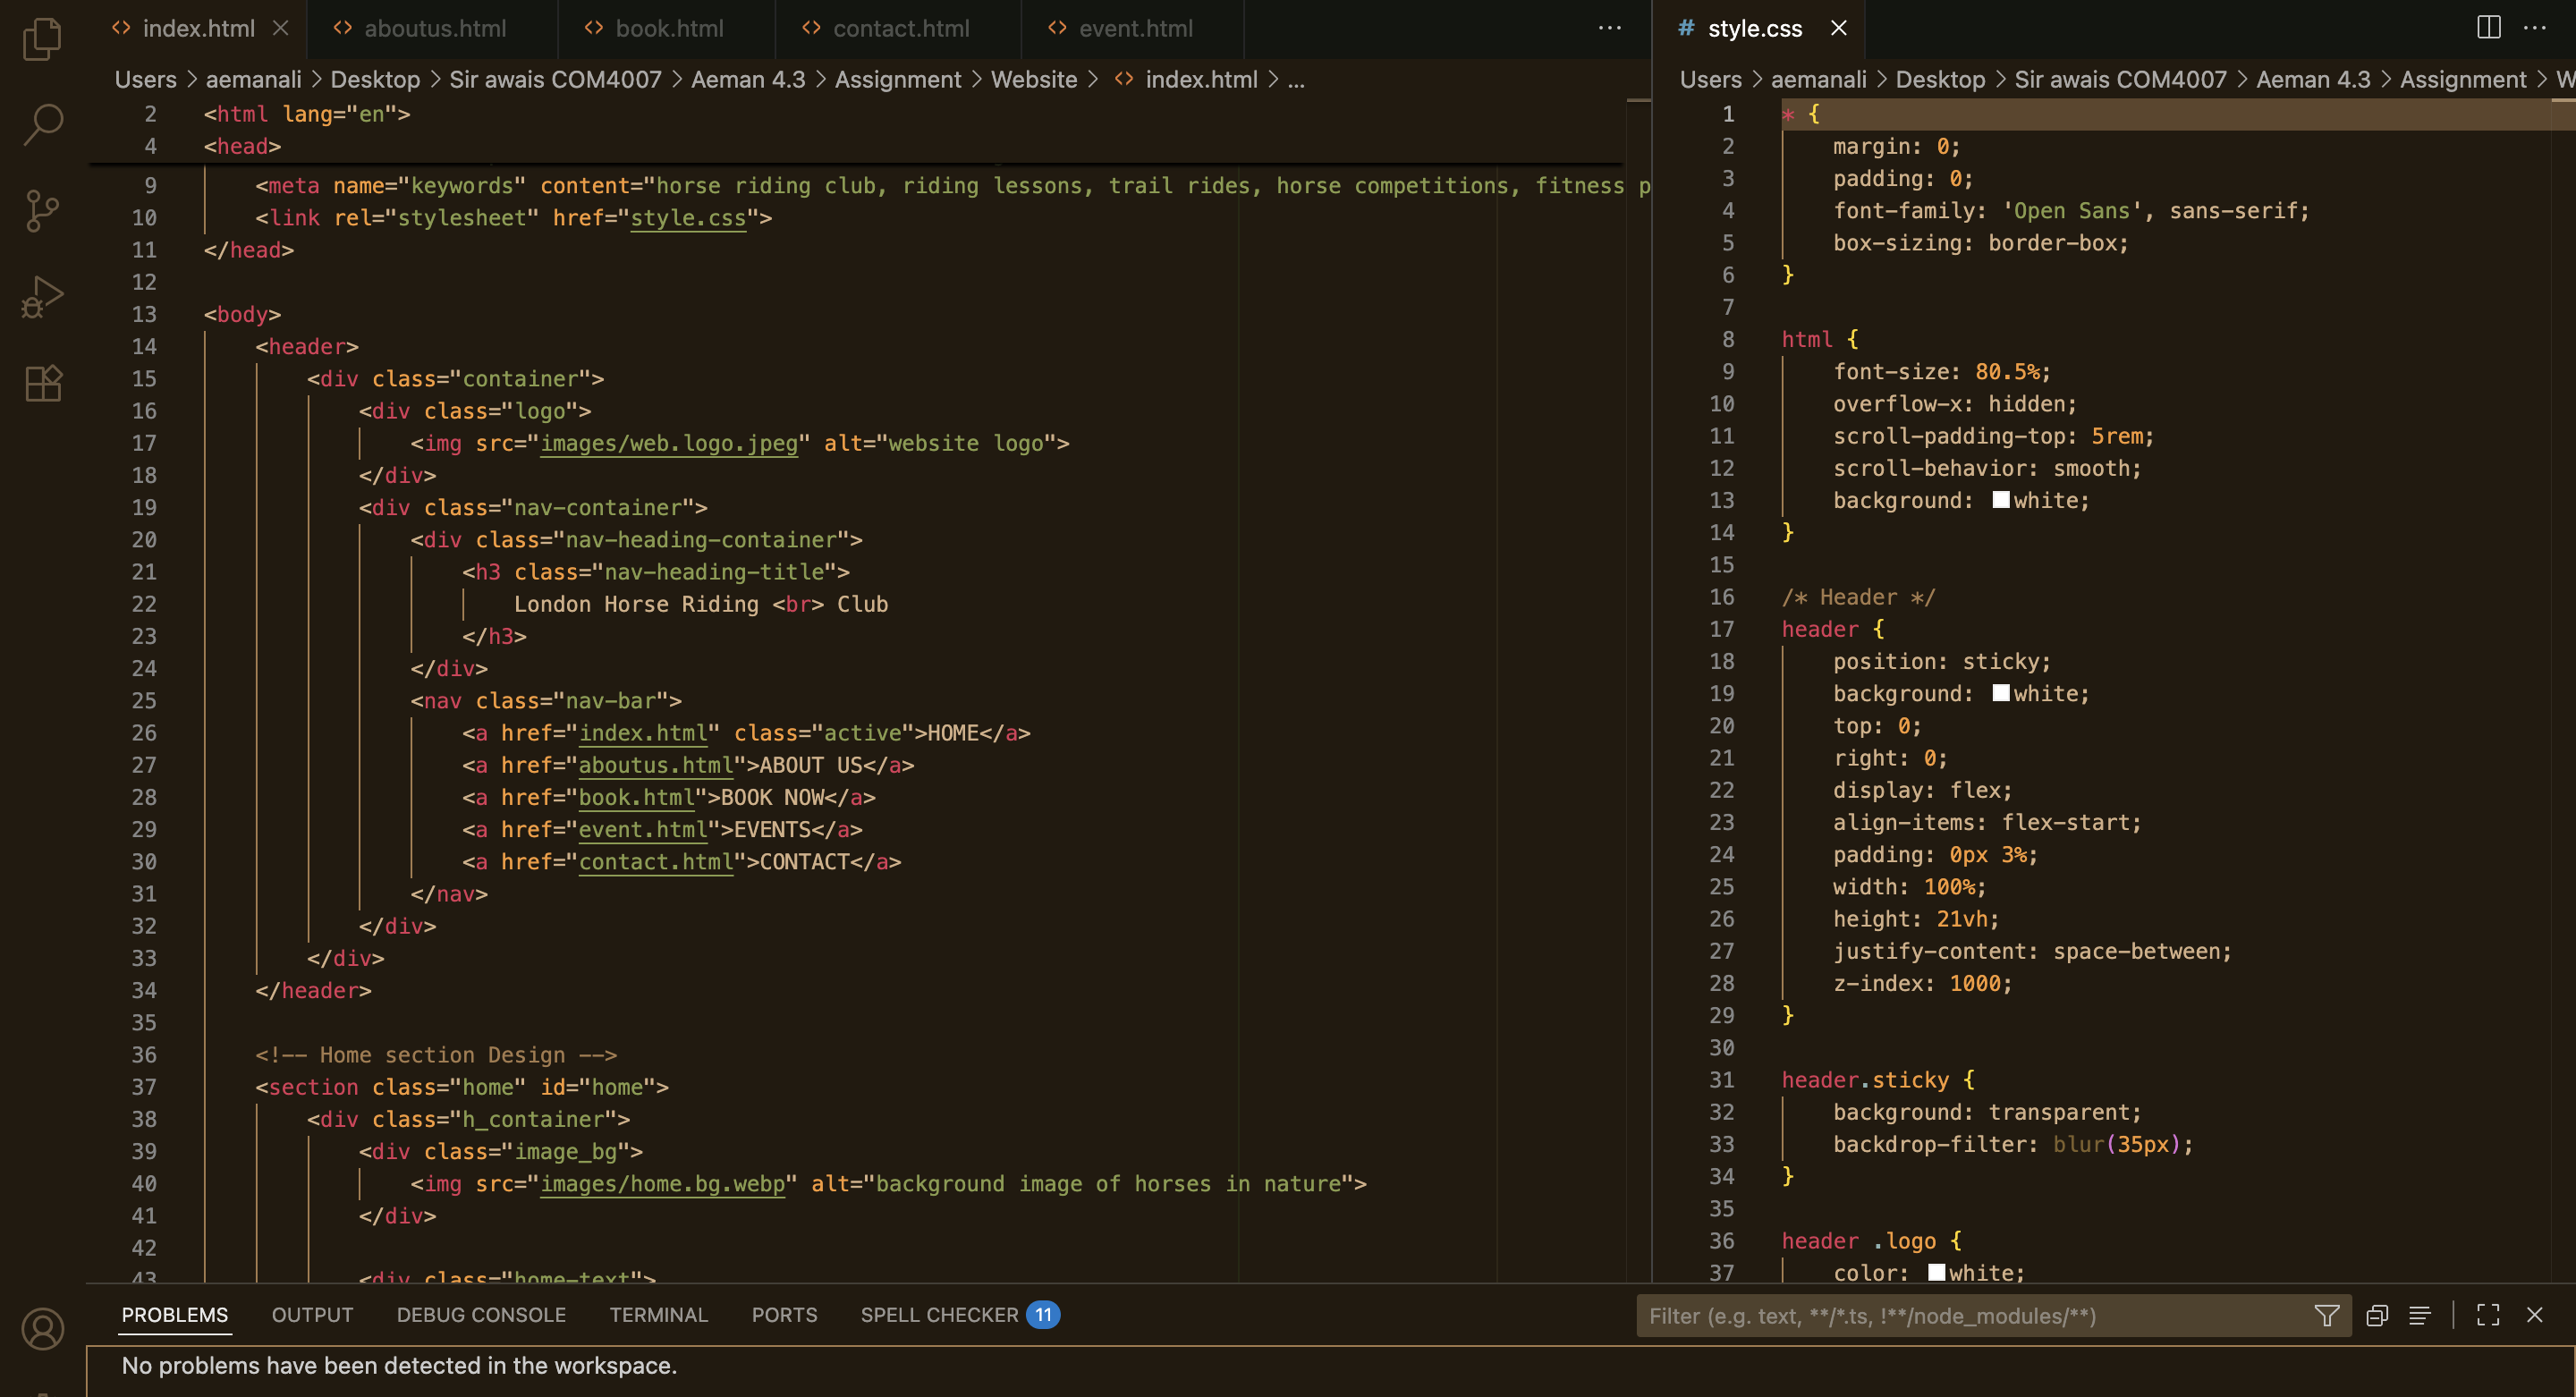Open the Source Control view
Viewport: 2576px width, 1397px height.
[42, 211]
